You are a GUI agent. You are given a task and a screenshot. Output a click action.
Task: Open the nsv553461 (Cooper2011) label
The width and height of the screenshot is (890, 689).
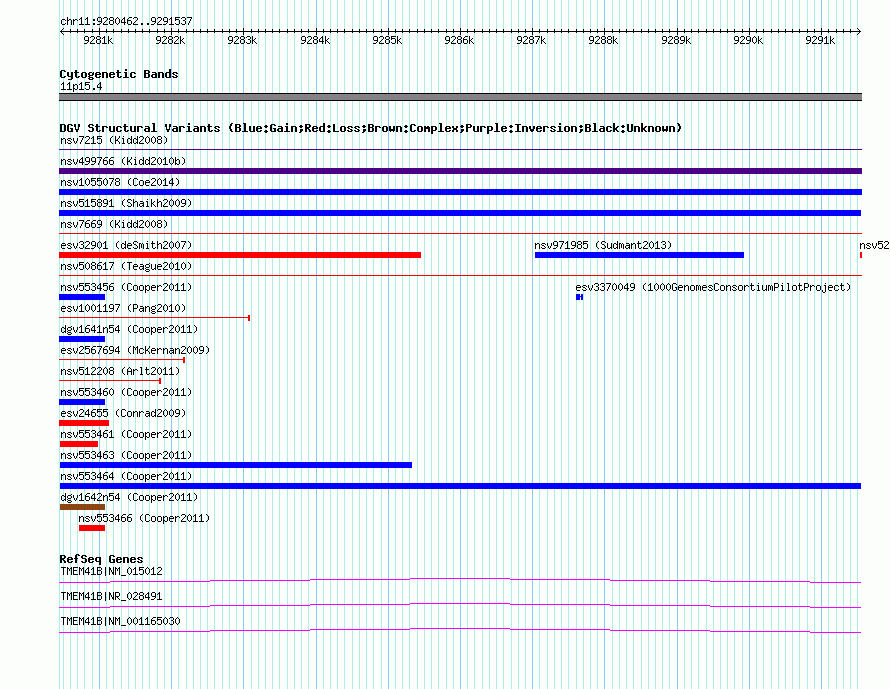point(126,434)
